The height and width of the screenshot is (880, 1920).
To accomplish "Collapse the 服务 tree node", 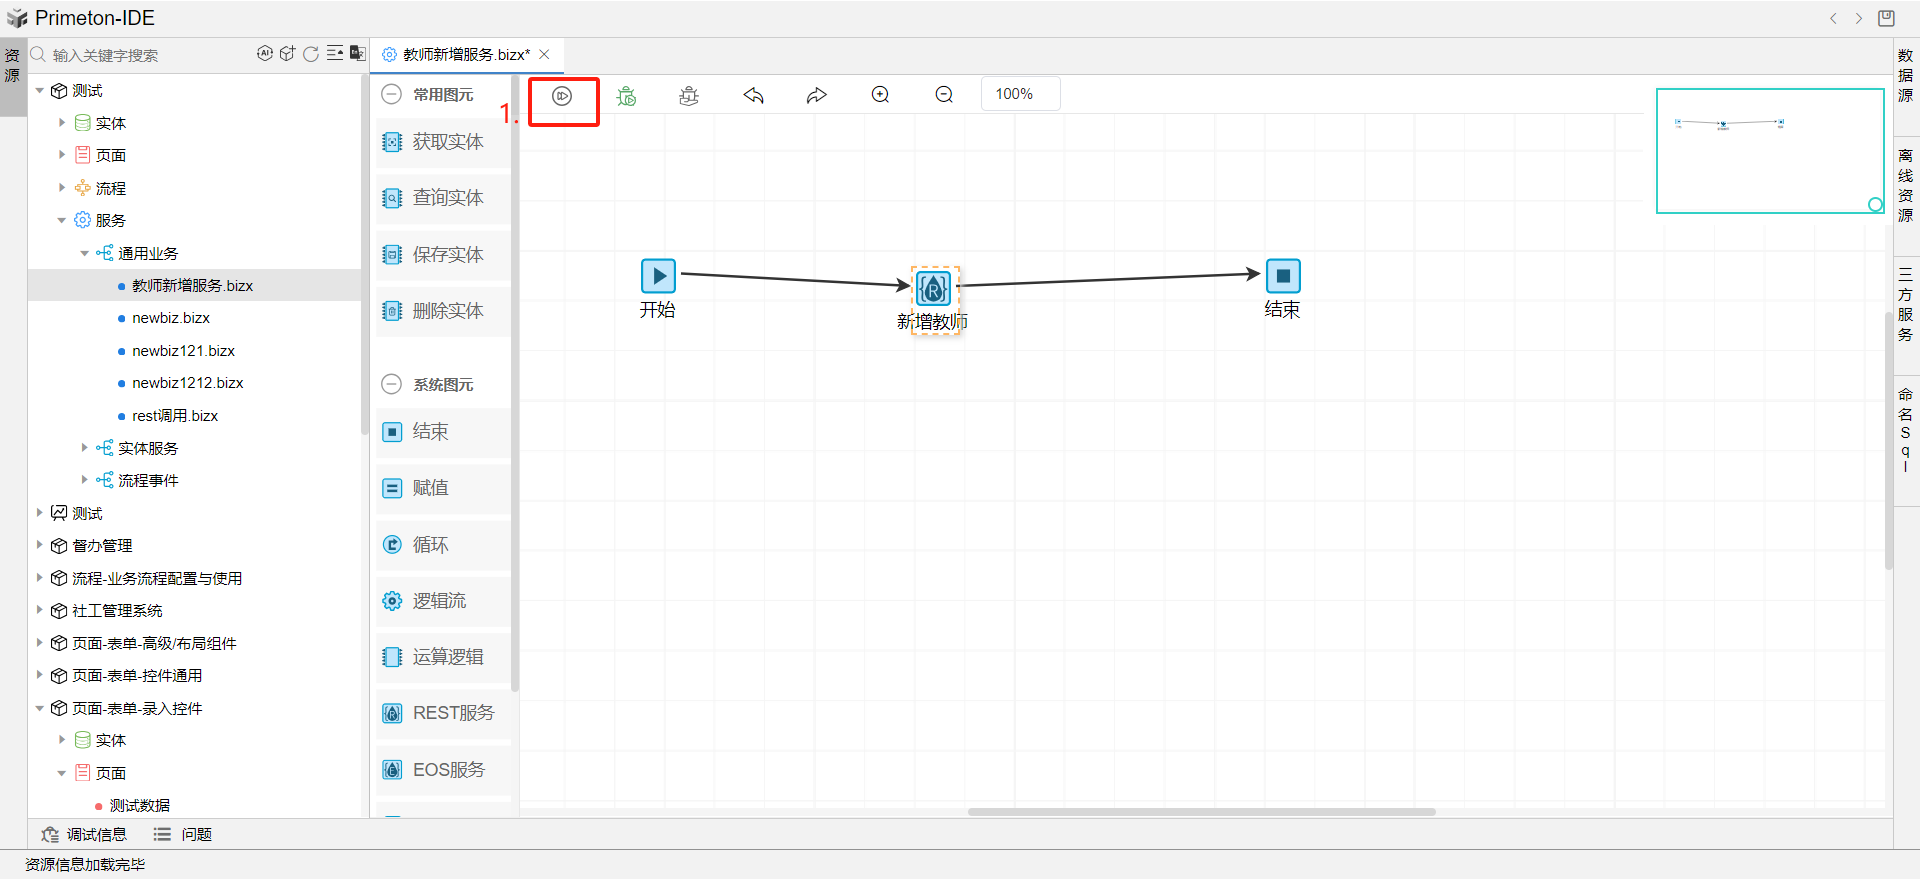I will [x=62, y=220].
